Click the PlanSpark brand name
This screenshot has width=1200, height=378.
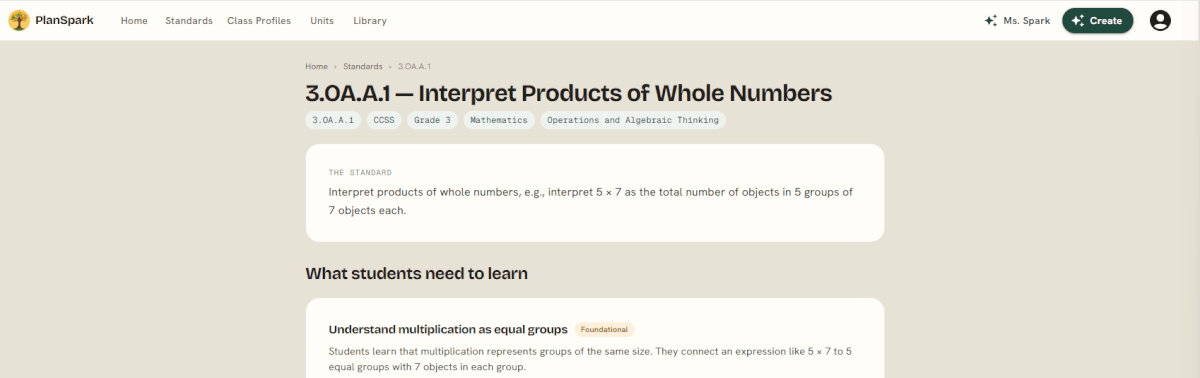click(x=64, y=20)
